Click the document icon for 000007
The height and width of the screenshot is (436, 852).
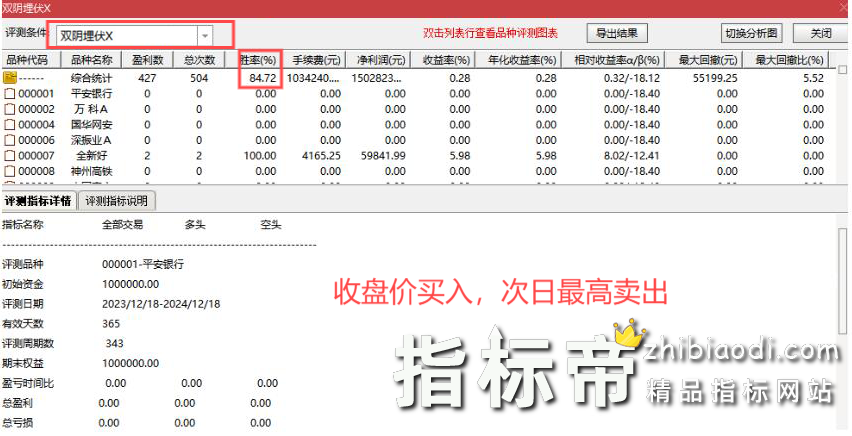pyautogui.click(x=10, y=155)
